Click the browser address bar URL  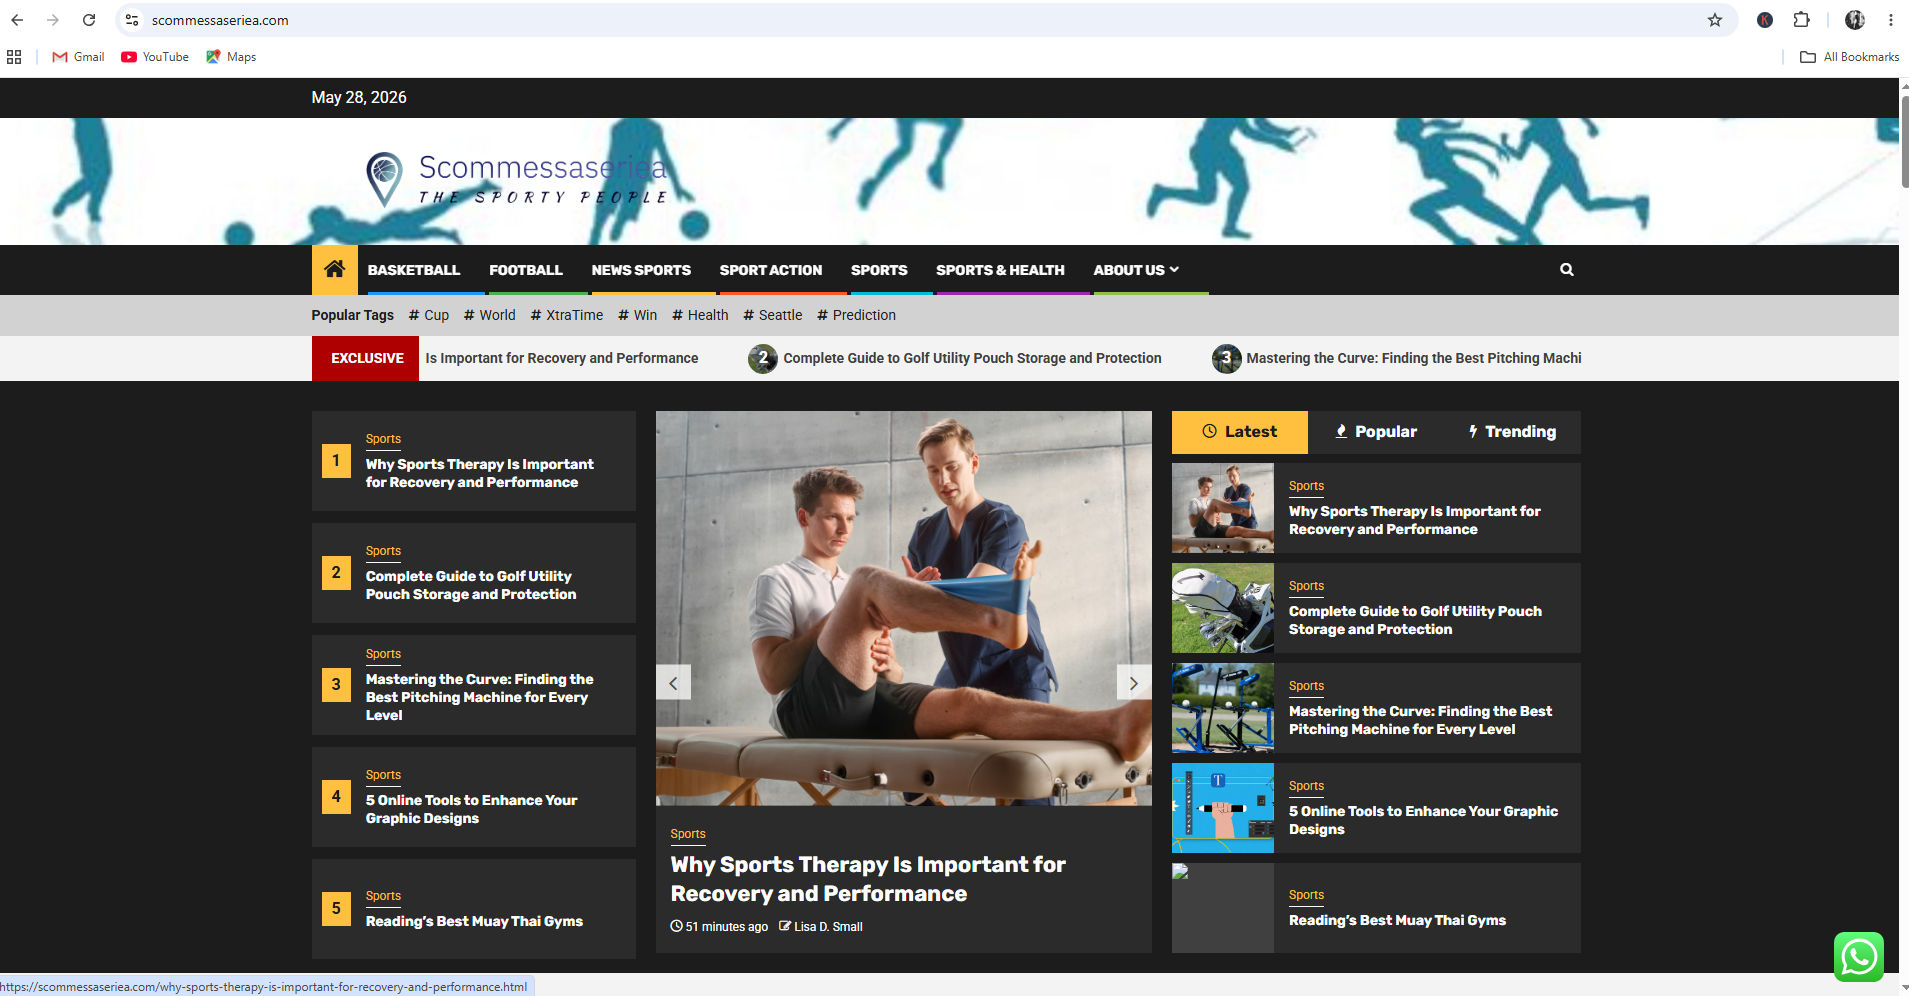pos(220,20)
